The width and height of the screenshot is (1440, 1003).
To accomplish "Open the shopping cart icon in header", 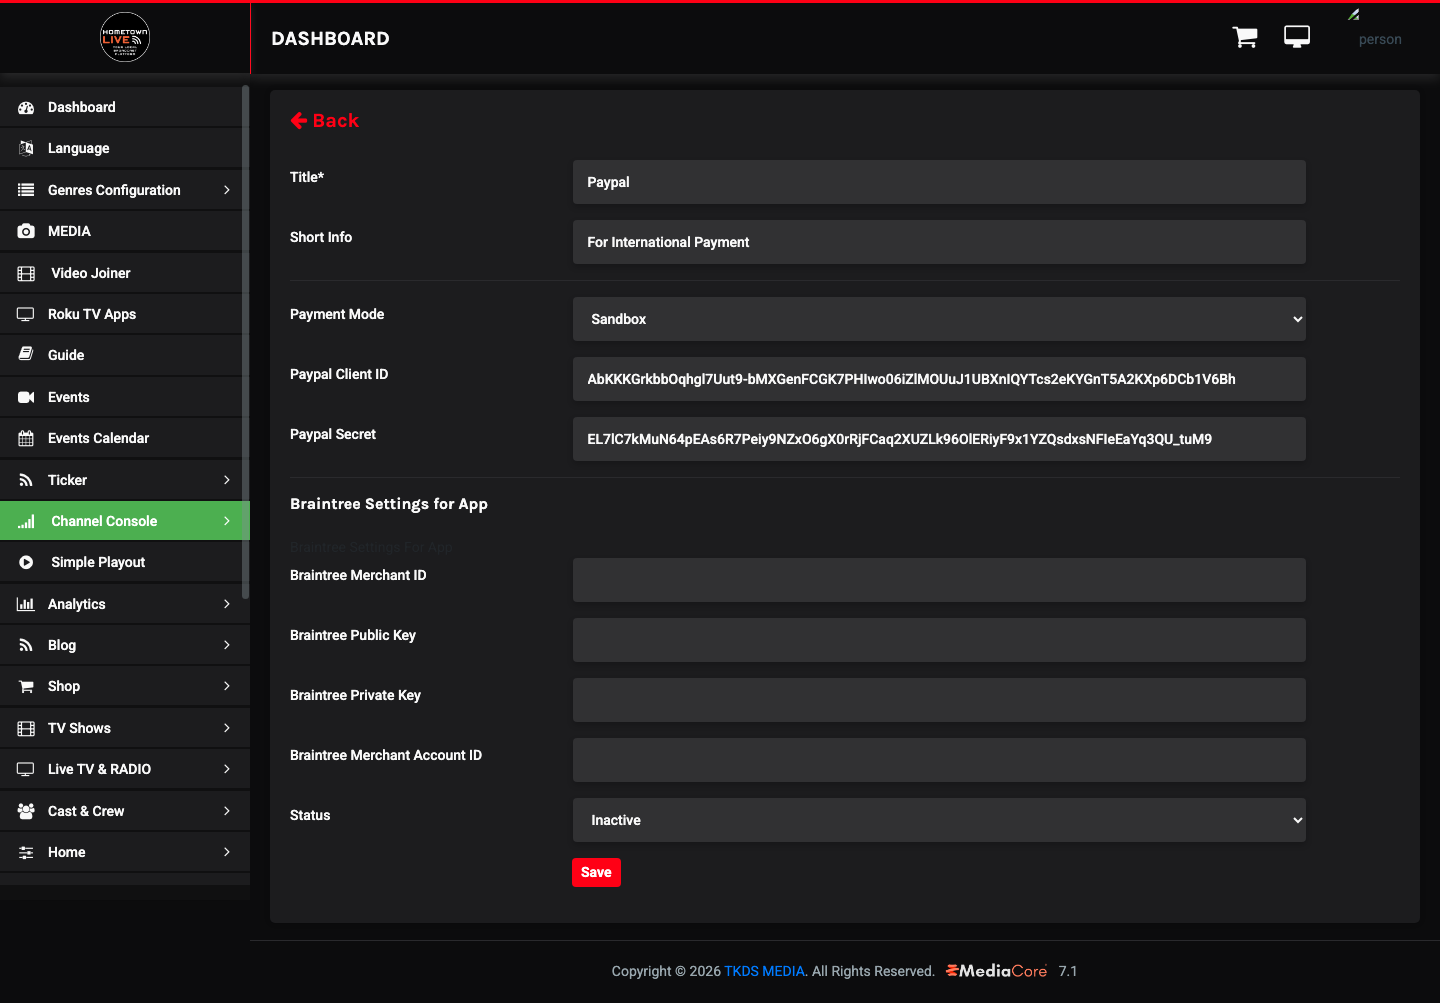I will click(1245, 37).
